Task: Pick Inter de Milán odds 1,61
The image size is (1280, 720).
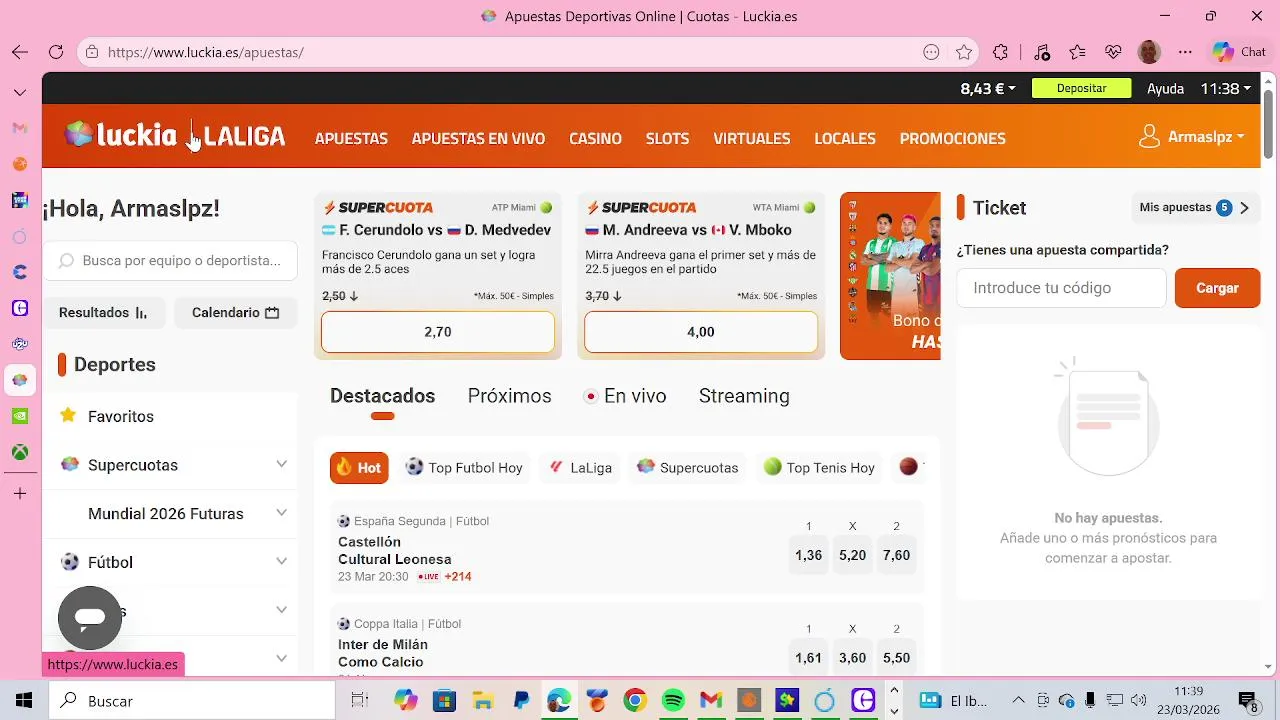Action: [808, 658]
